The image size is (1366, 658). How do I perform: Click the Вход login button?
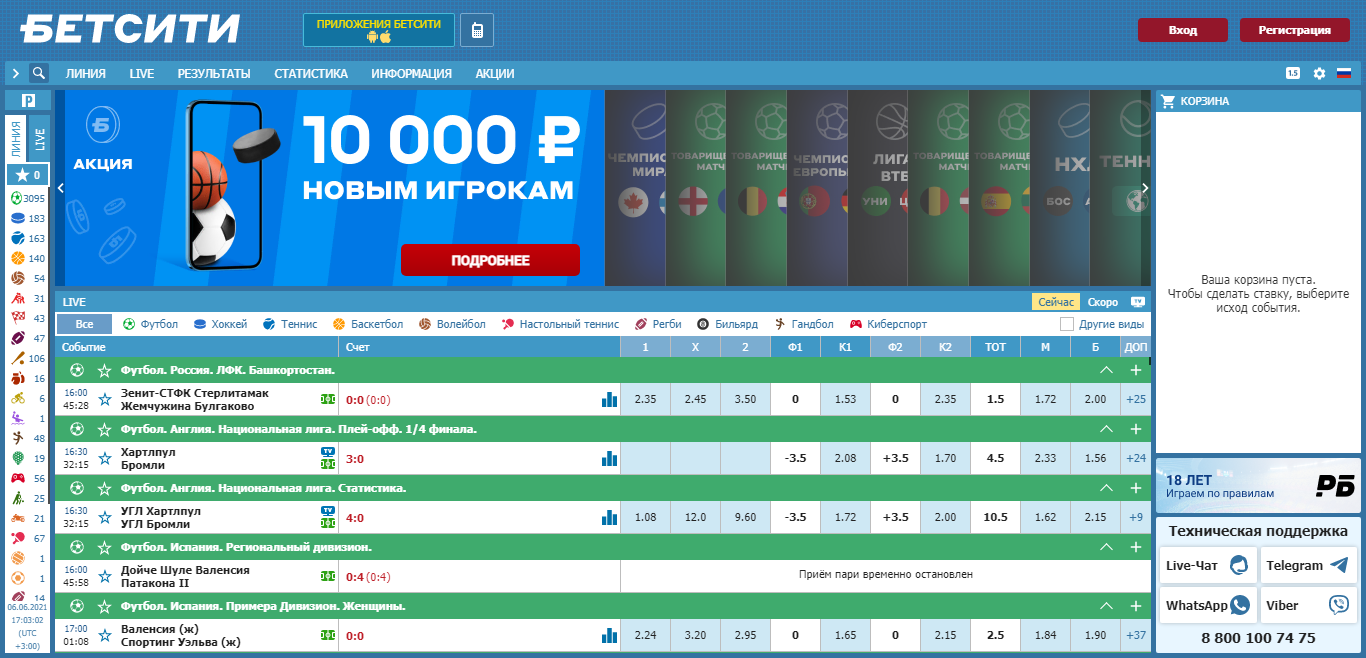[1183, 30]
